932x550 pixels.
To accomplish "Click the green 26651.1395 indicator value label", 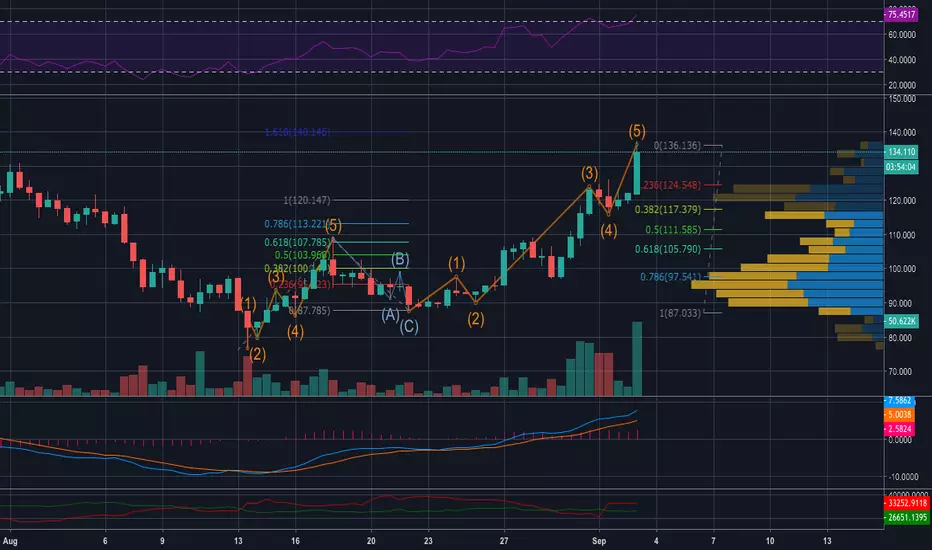I will point(907,517).
